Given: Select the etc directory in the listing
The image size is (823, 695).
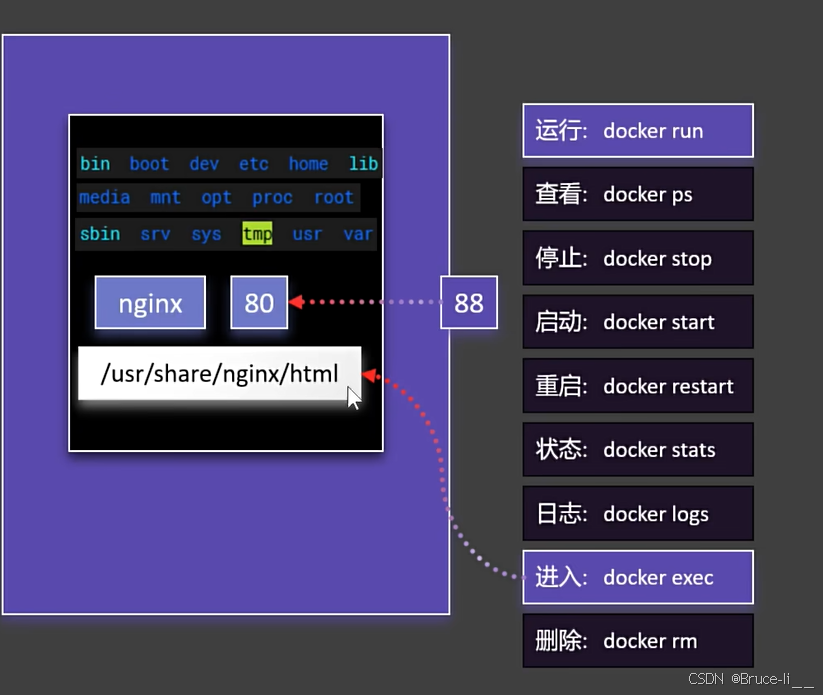Looking at the screenshot, I should click(x=253, y=164).
